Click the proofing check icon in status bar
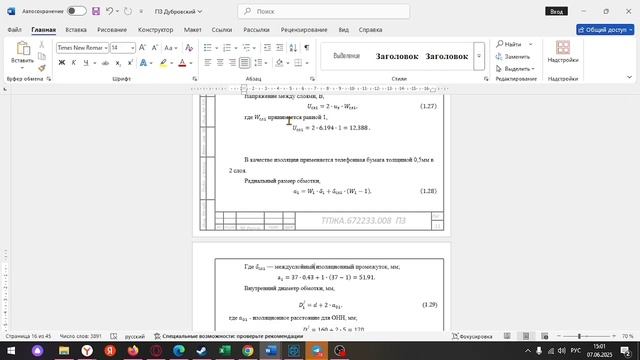 point(114,336)
